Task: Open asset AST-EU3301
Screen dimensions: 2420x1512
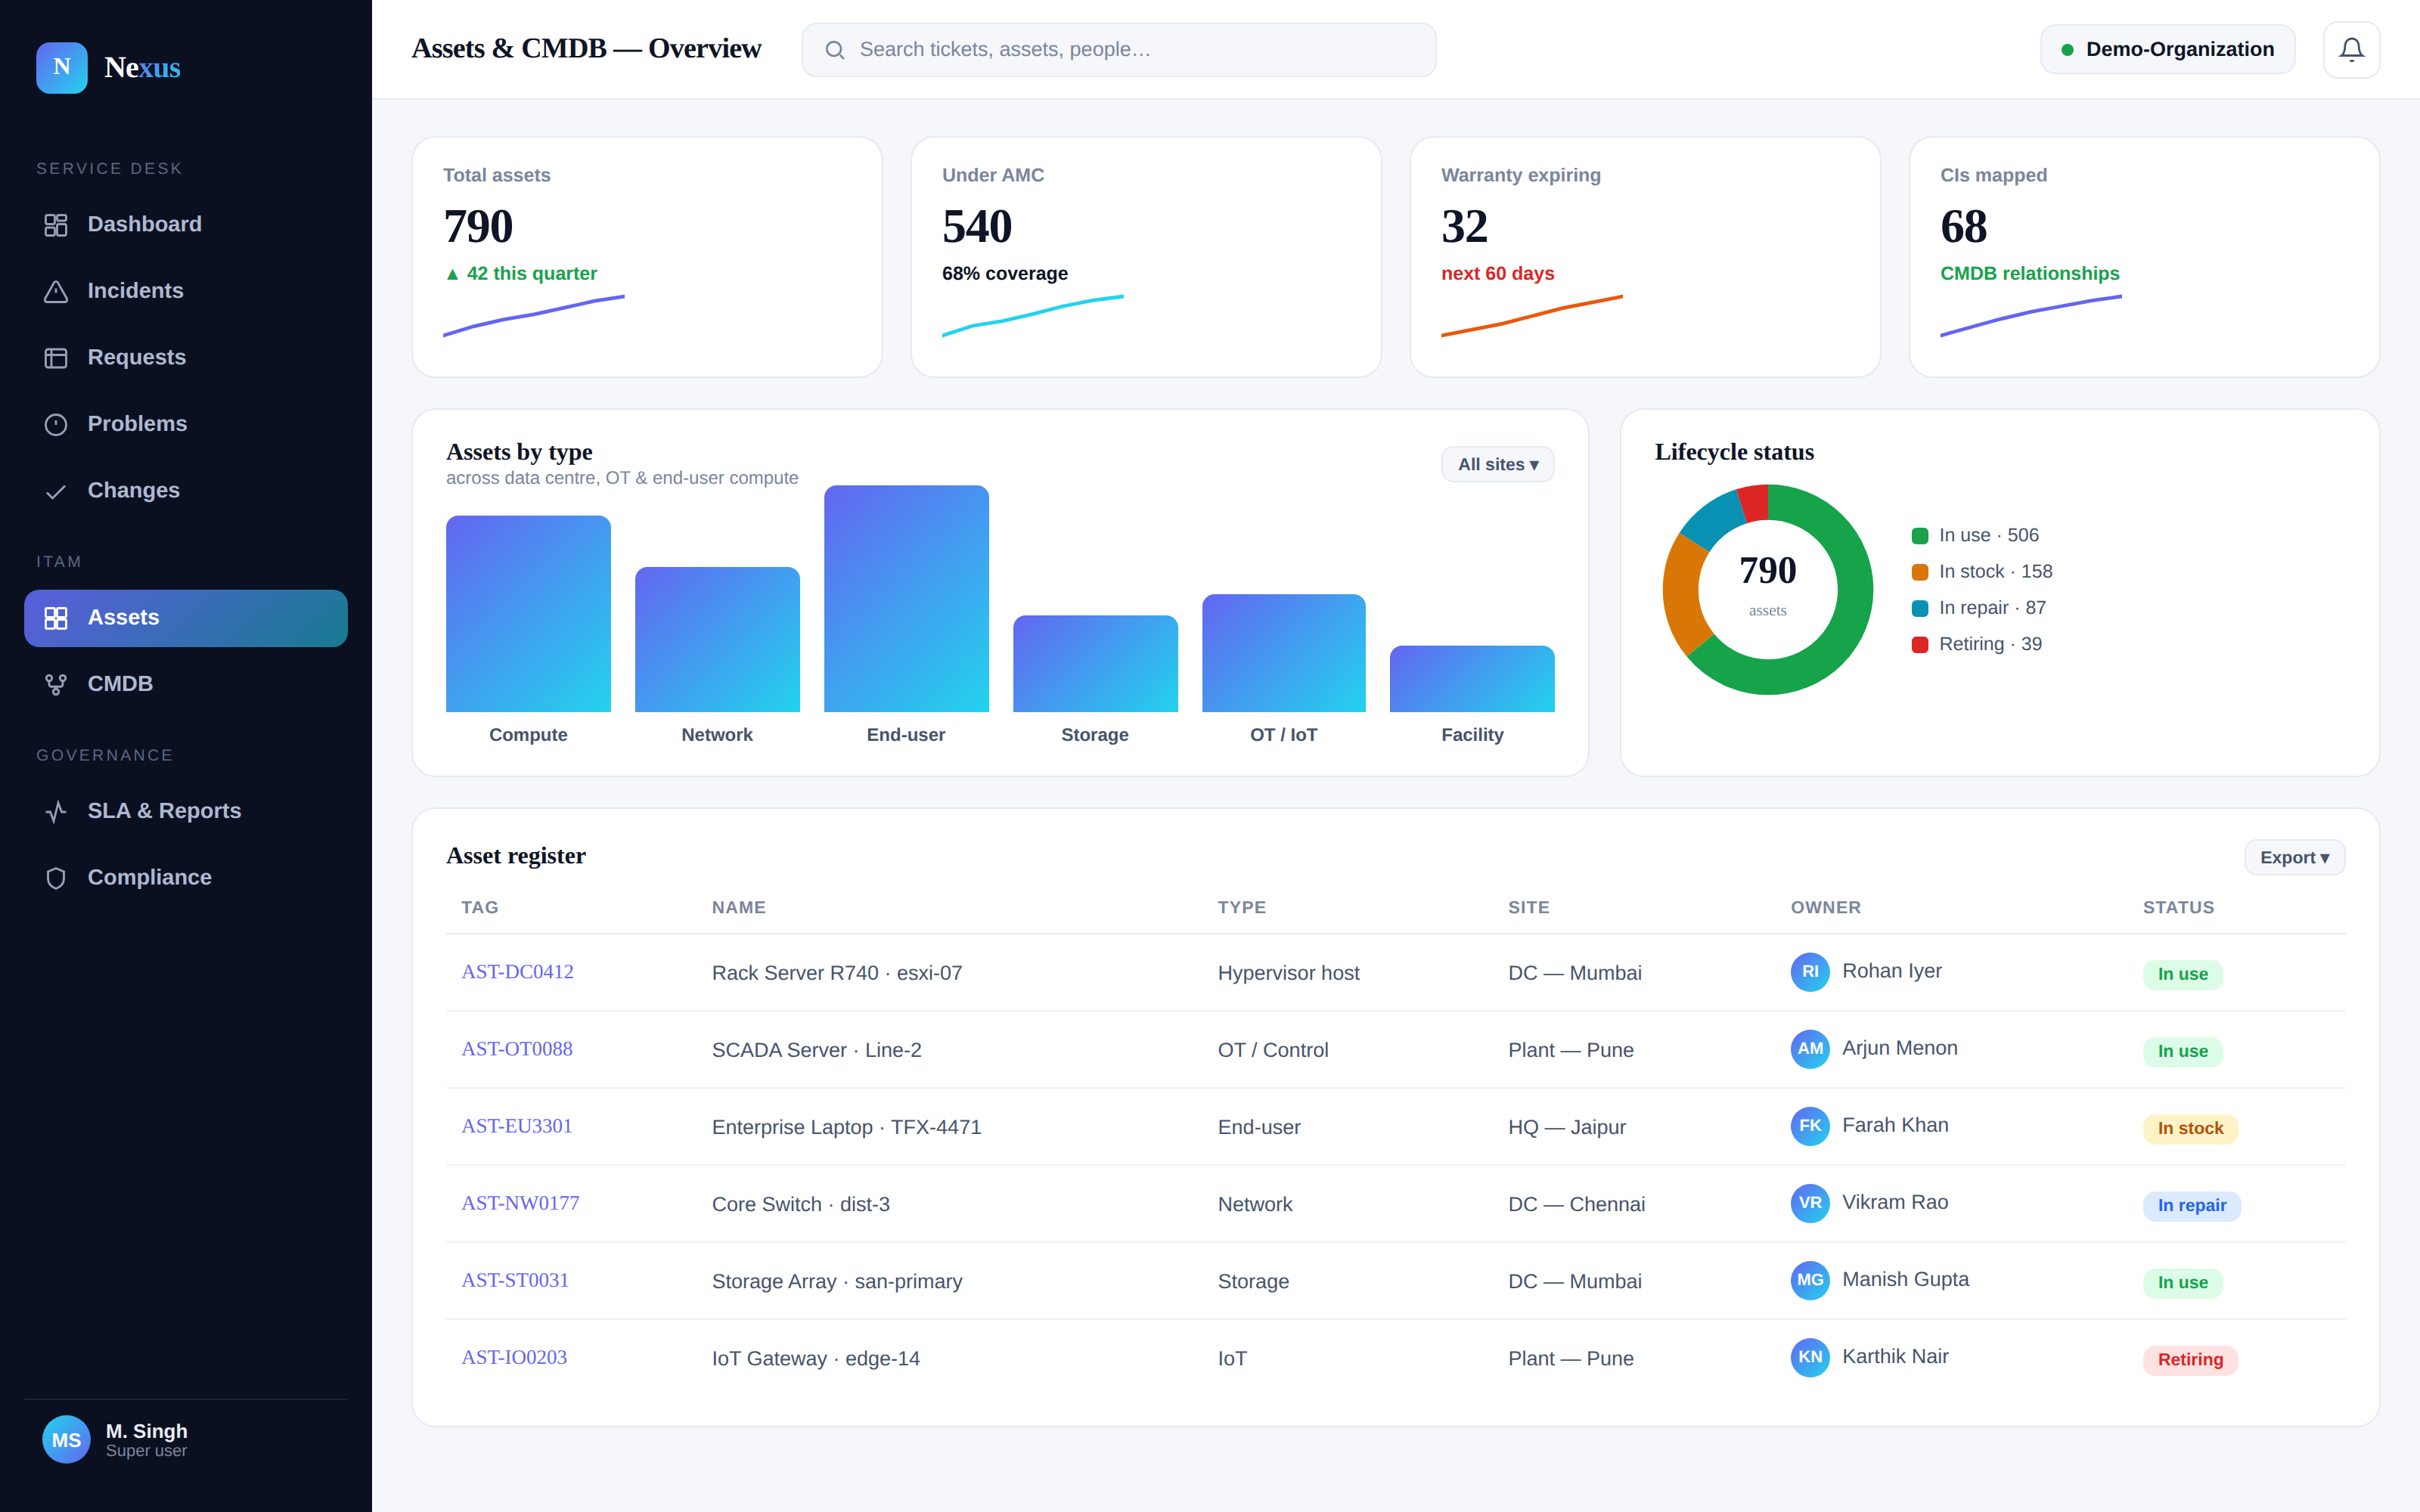Action: point(517,1125)
